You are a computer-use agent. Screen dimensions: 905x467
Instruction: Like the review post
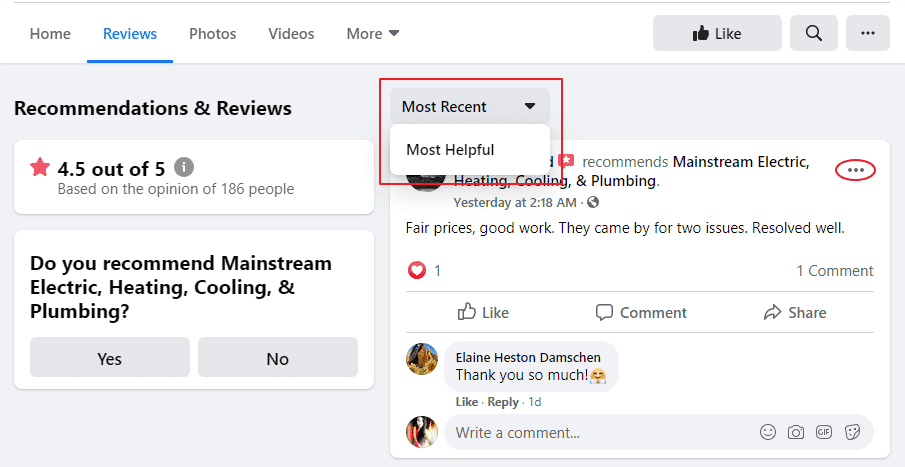tap(483, 312)
